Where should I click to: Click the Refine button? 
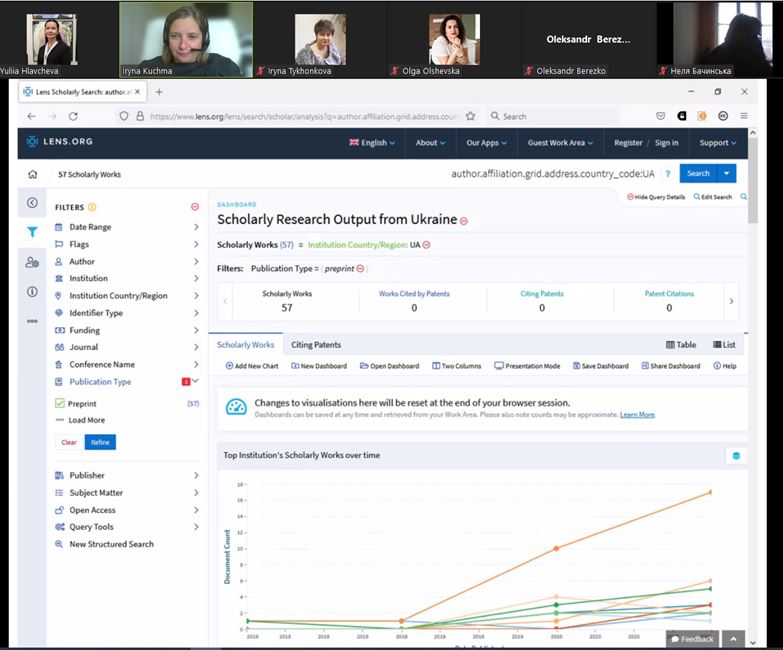point(100,442)
